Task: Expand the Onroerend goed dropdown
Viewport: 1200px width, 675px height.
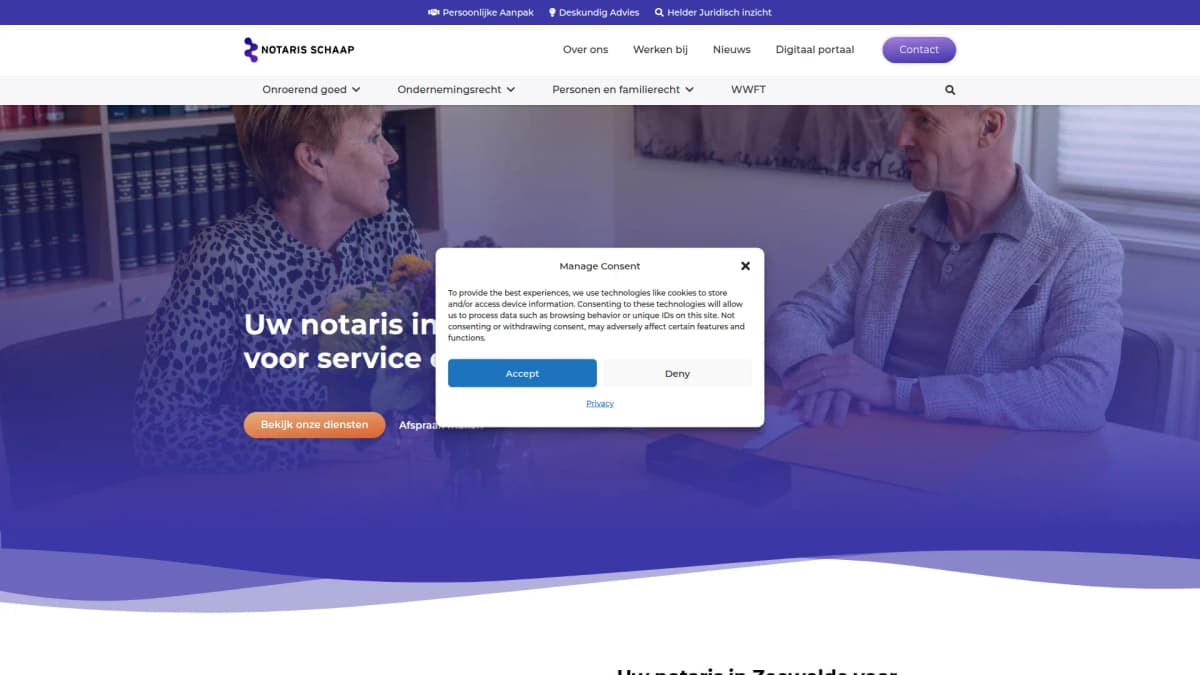Action: [x=311, y=90]
